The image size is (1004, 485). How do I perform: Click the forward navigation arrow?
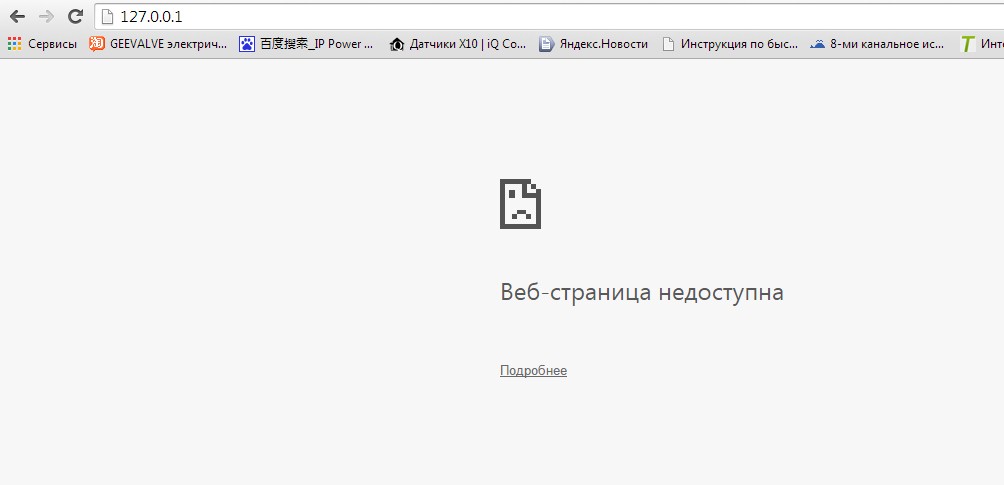pyautogui.click(x=46, y=17)
